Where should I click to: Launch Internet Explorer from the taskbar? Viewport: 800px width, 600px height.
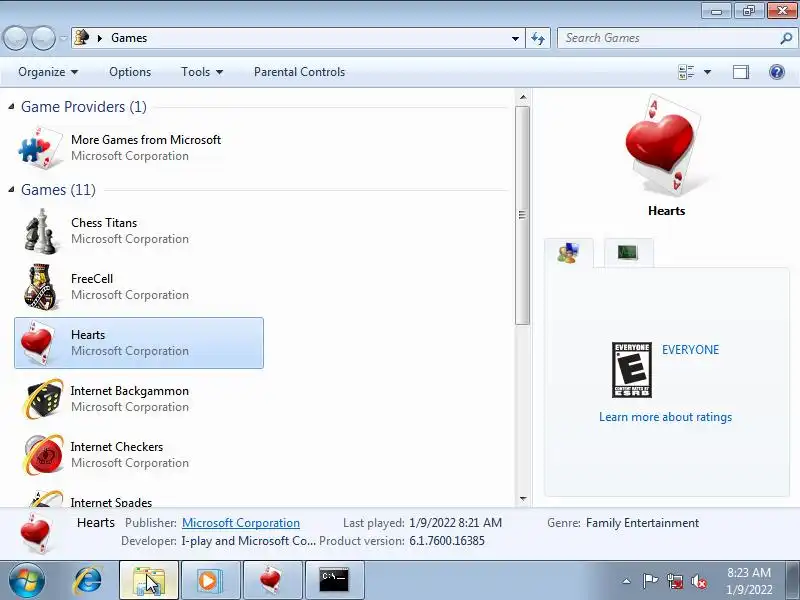(88, 580)
